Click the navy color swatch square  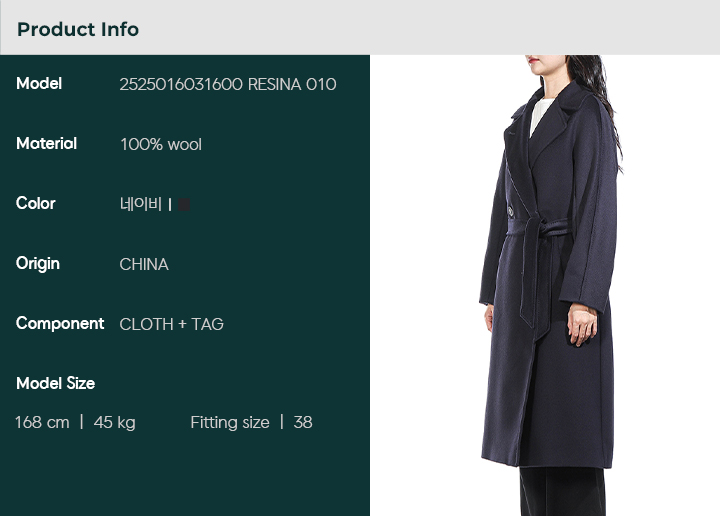point(184,204)
